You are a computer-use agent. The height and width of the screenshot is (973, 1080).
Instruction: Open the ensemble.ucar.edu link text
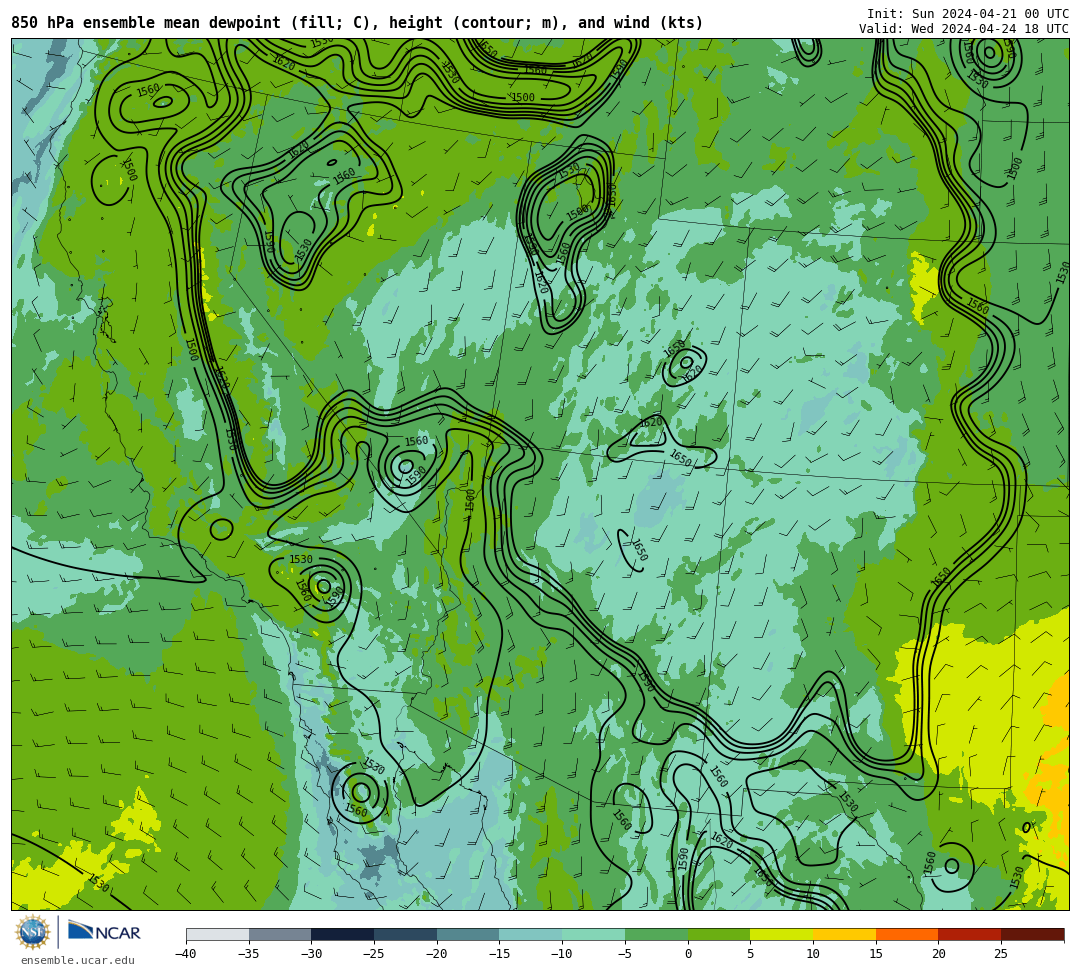[x=78, y=961]
